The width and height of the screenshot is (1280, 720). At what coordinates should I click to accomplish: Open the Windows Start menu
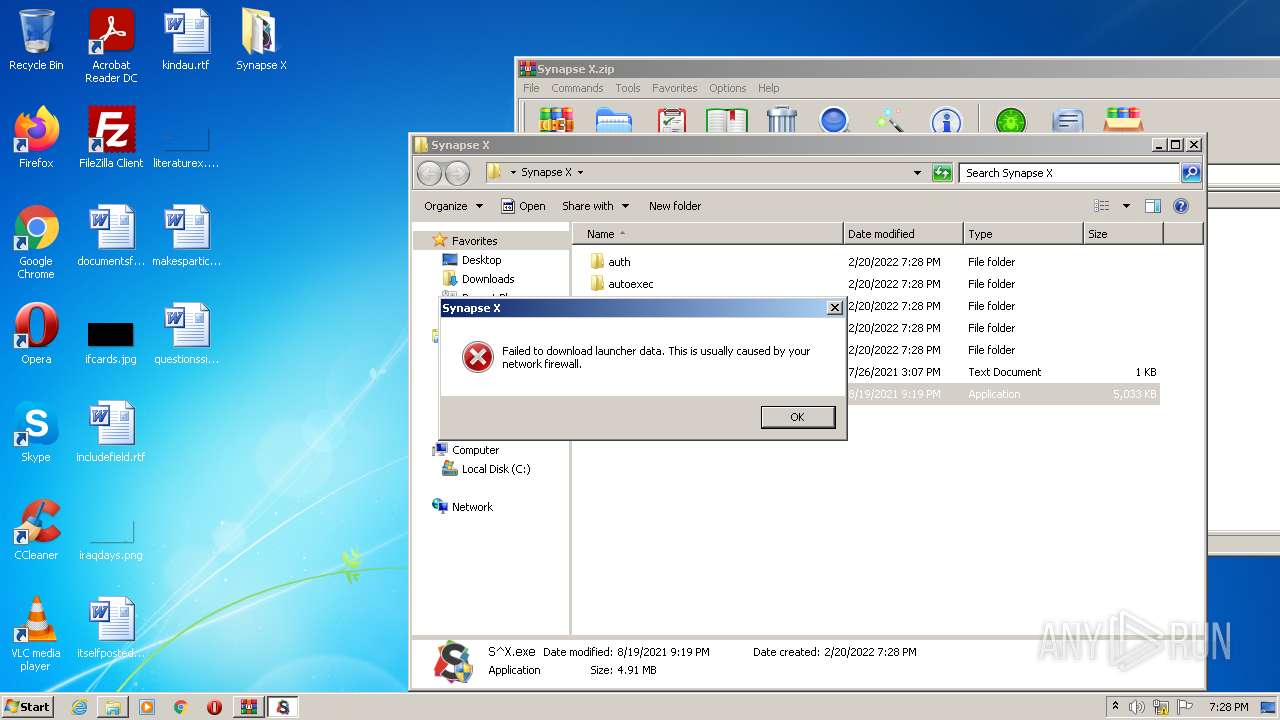point(28,706)
